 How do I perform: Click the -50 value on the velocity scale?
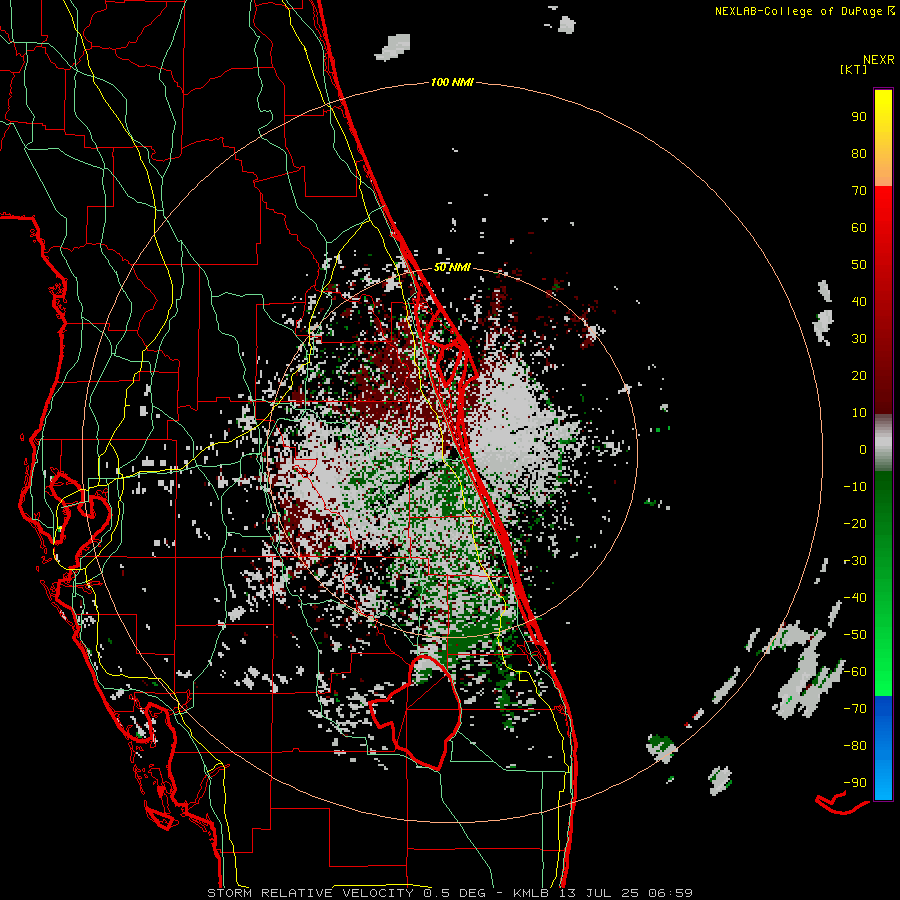point(855,635)
